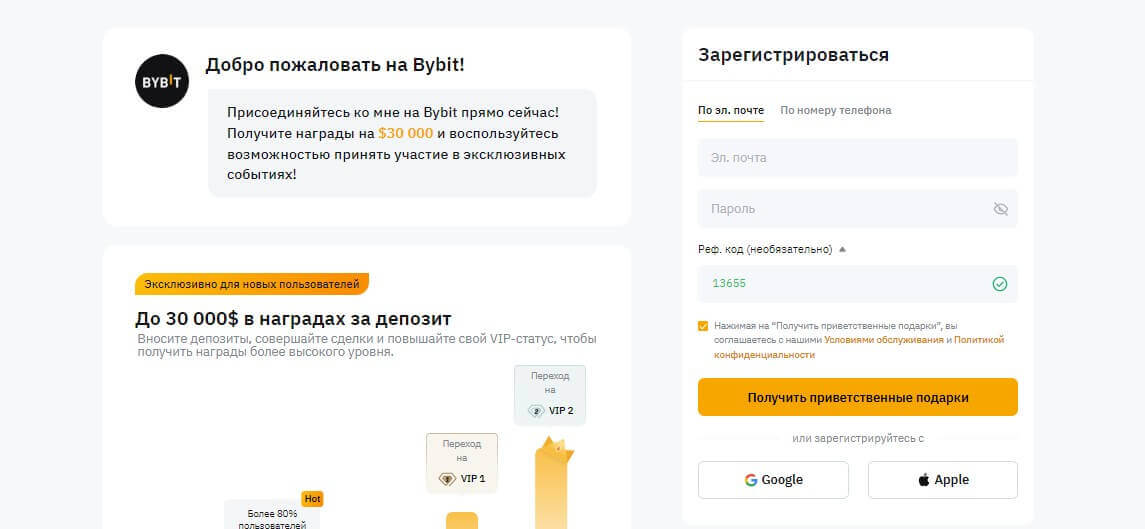Open the 'Условиями обслуживания' link

tap(883, 340)
